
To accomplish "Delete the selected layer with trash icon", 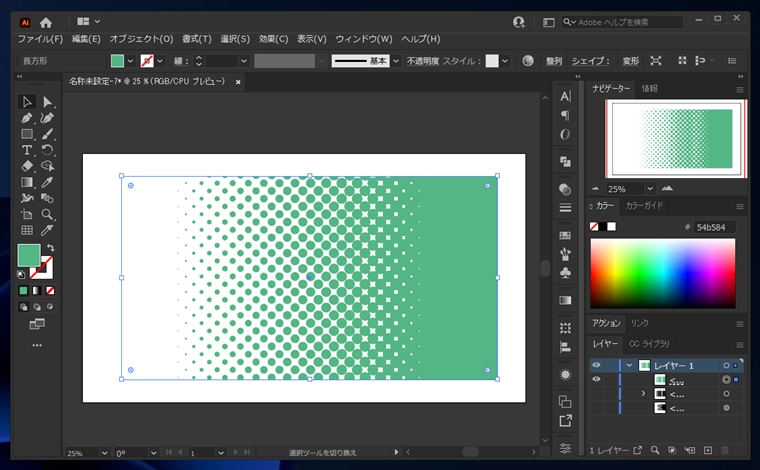I will 725,450.
